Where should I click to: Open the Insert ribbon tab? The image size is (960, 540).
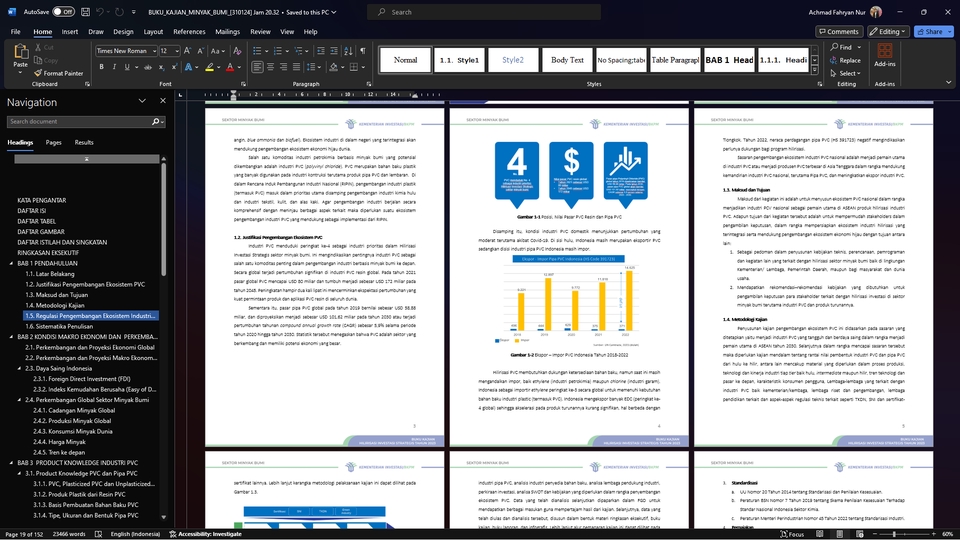click(70, 32)
